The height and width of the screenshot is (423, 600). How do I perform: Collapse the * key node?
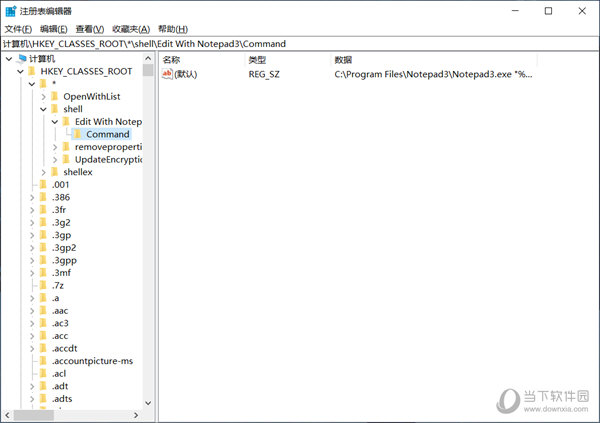click(x=32, y=84)
